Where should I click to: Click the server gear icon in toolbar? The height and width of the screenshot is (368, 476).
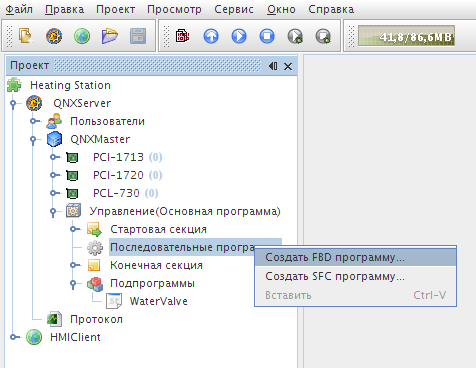pyautogui.click(x=54, y=36)
